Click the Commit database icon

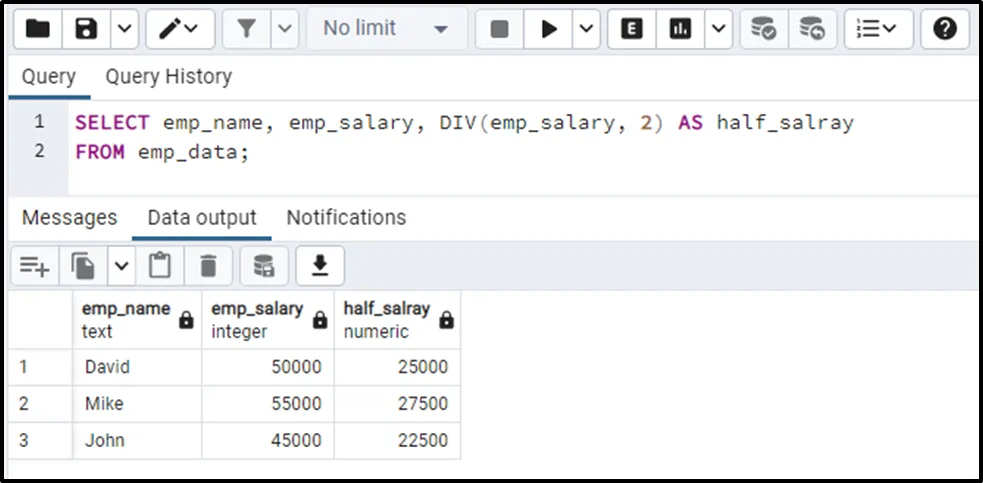[764, 29]
